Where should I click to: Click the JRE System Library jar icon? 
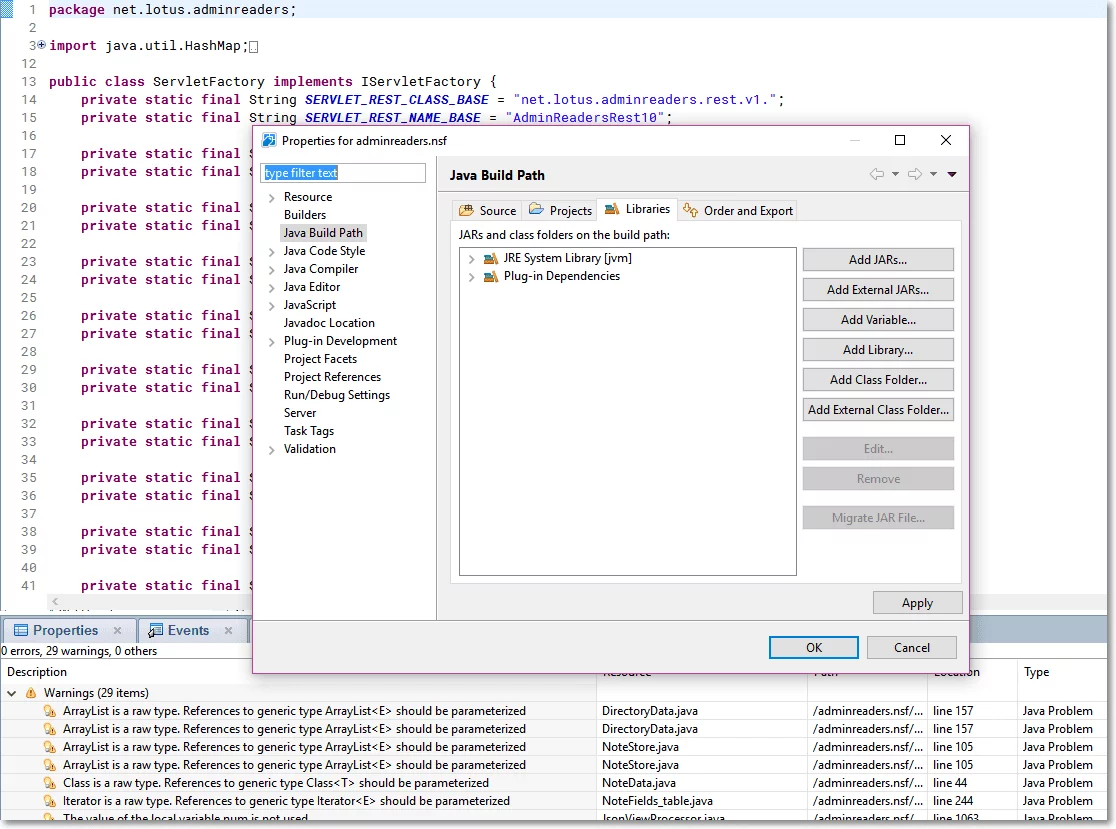[490, 258]
